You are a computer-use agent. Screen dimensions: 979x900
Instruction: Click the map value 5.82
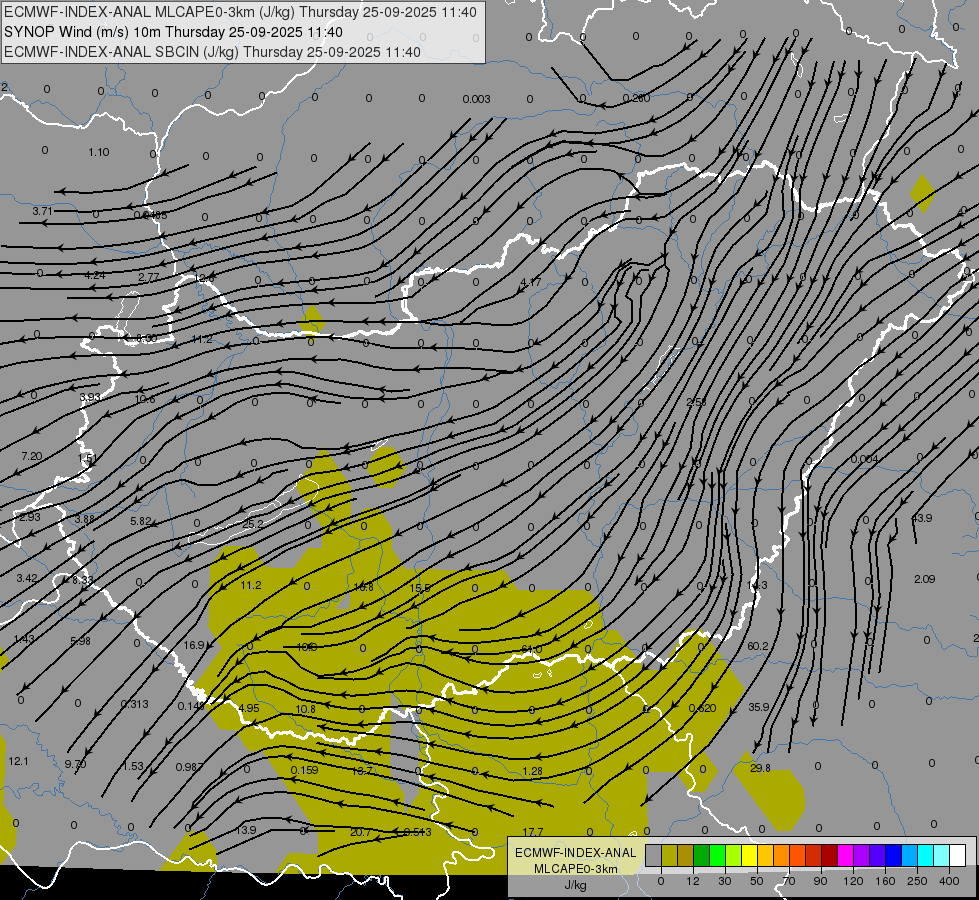point(140,521)
